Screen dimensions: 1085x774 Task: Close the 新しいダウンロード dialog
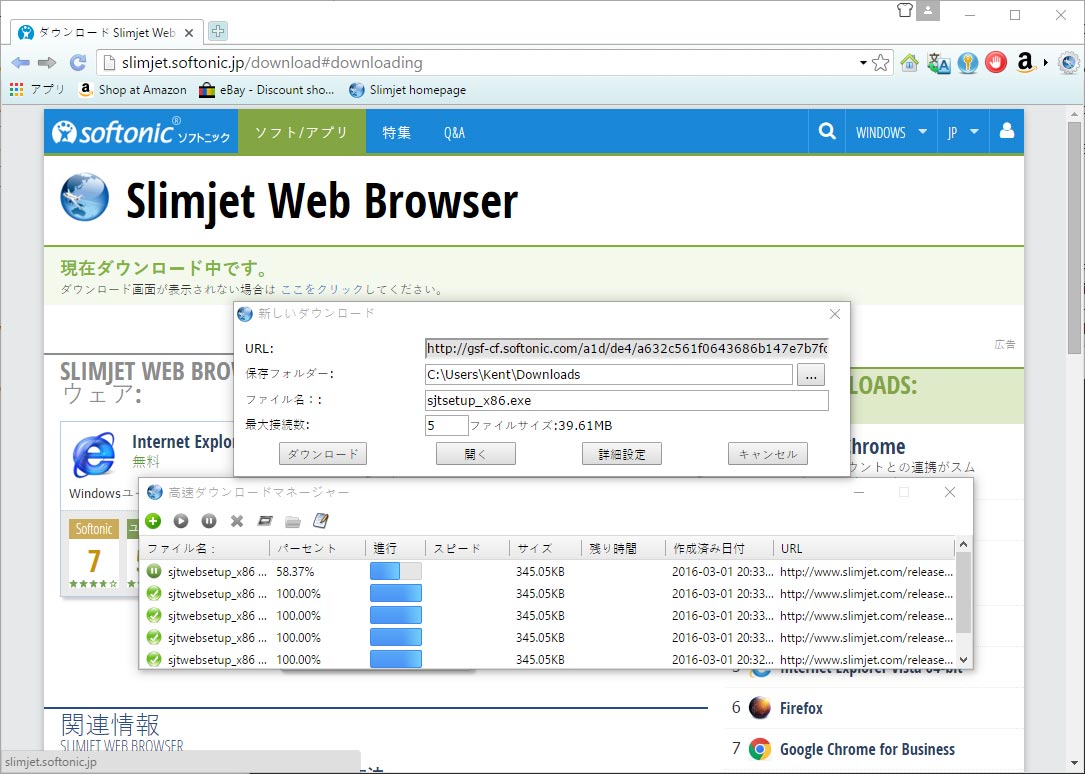pyautogui.click(x=835, y=314)
